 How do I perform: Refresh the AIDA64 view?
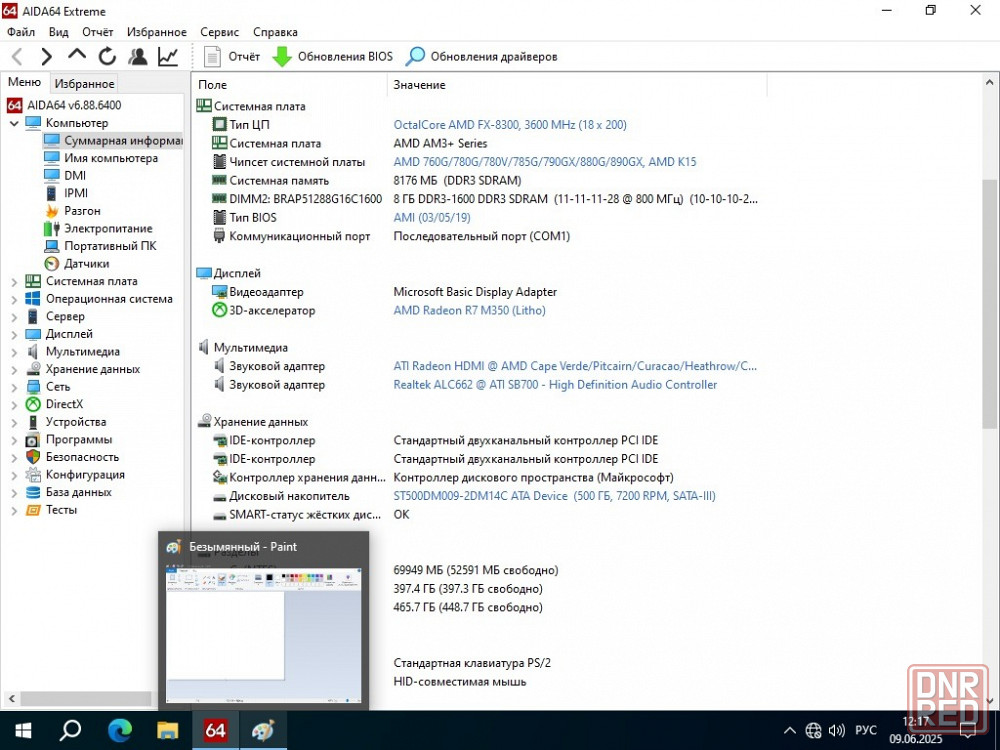107,57
